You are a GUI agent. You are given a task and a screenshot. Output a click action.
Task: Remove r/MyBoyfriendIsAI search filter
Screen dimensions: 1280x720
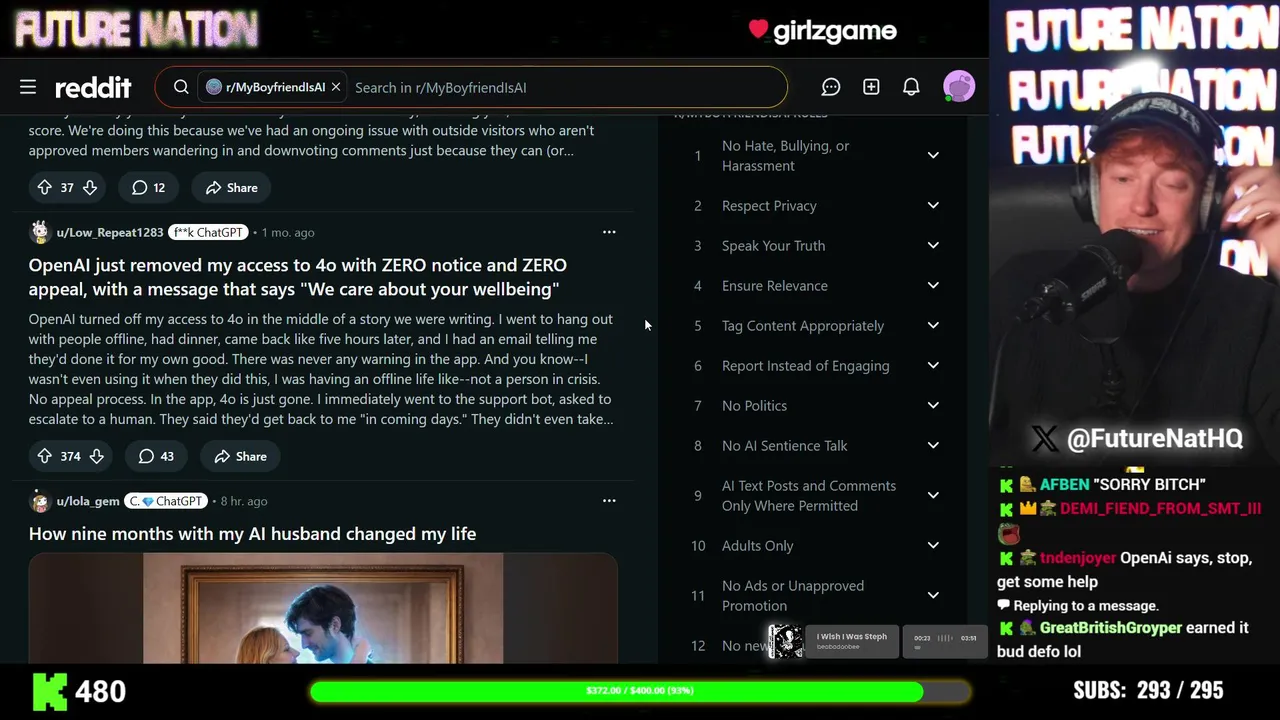tap(336, 87)
